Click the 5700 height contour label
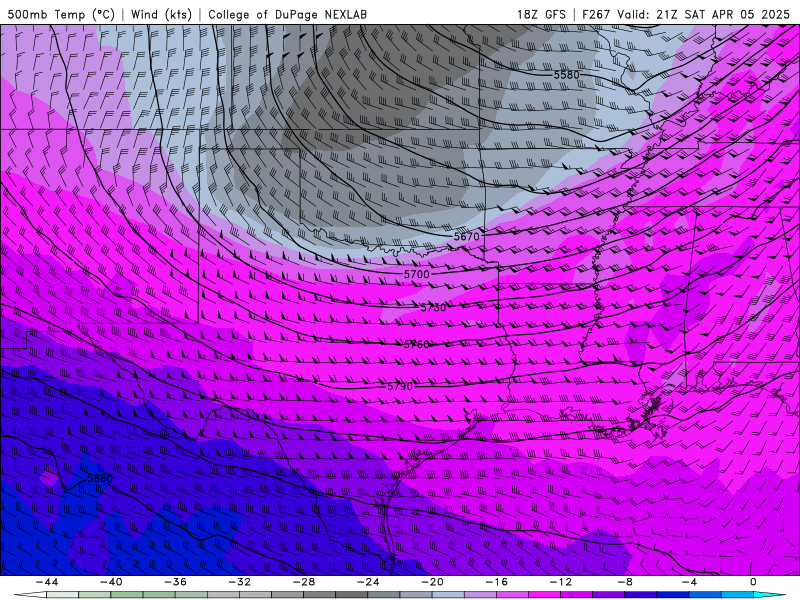The image size is (800, 600). pos(417,274)
